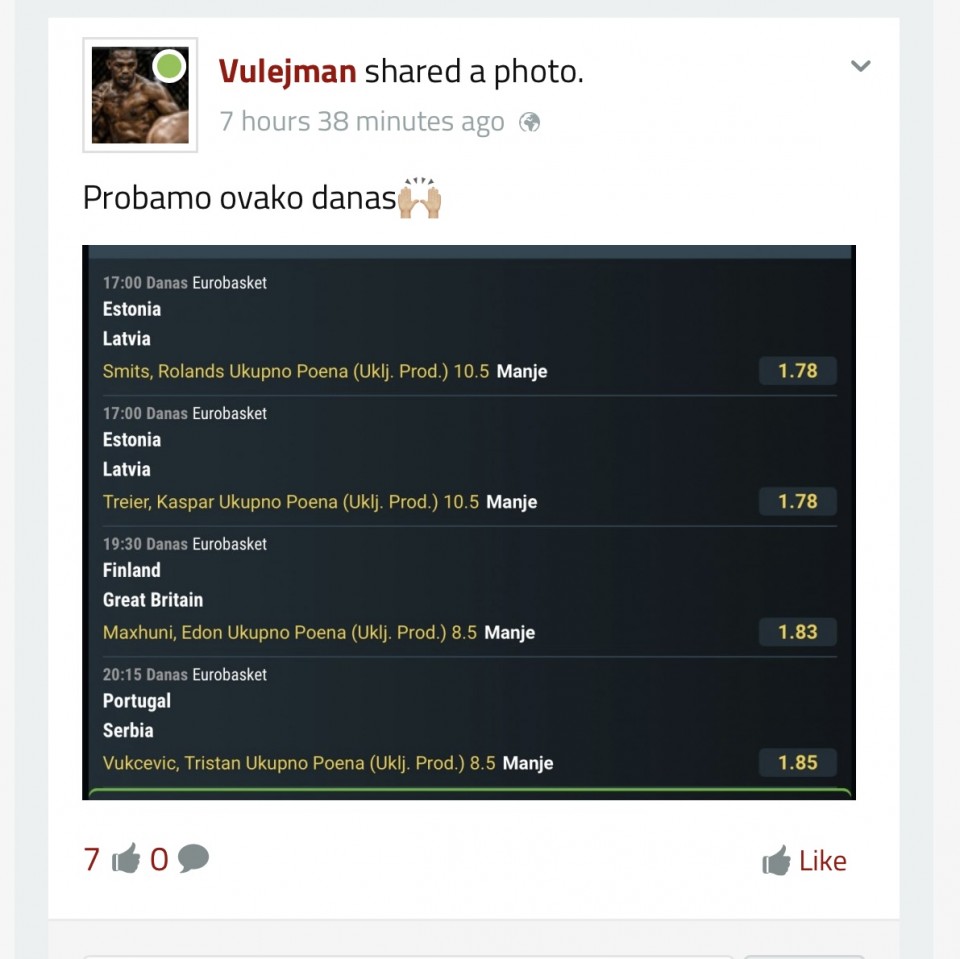Image resolution: width=960 pixels, height=959 pixels.
Task: Click the raised hands emoji
Action: 419,198
